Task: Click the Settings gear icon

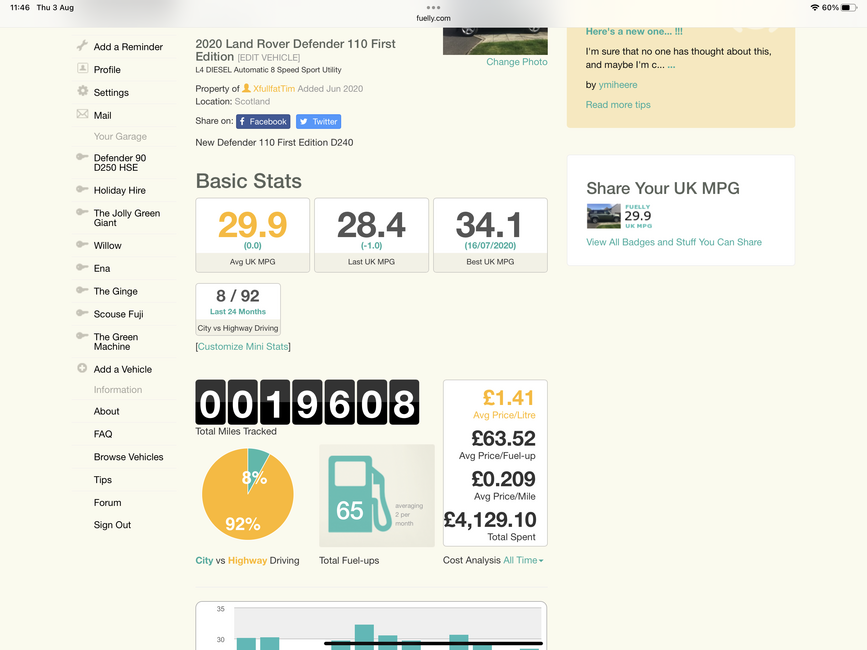Action: (x=82, y=91)
